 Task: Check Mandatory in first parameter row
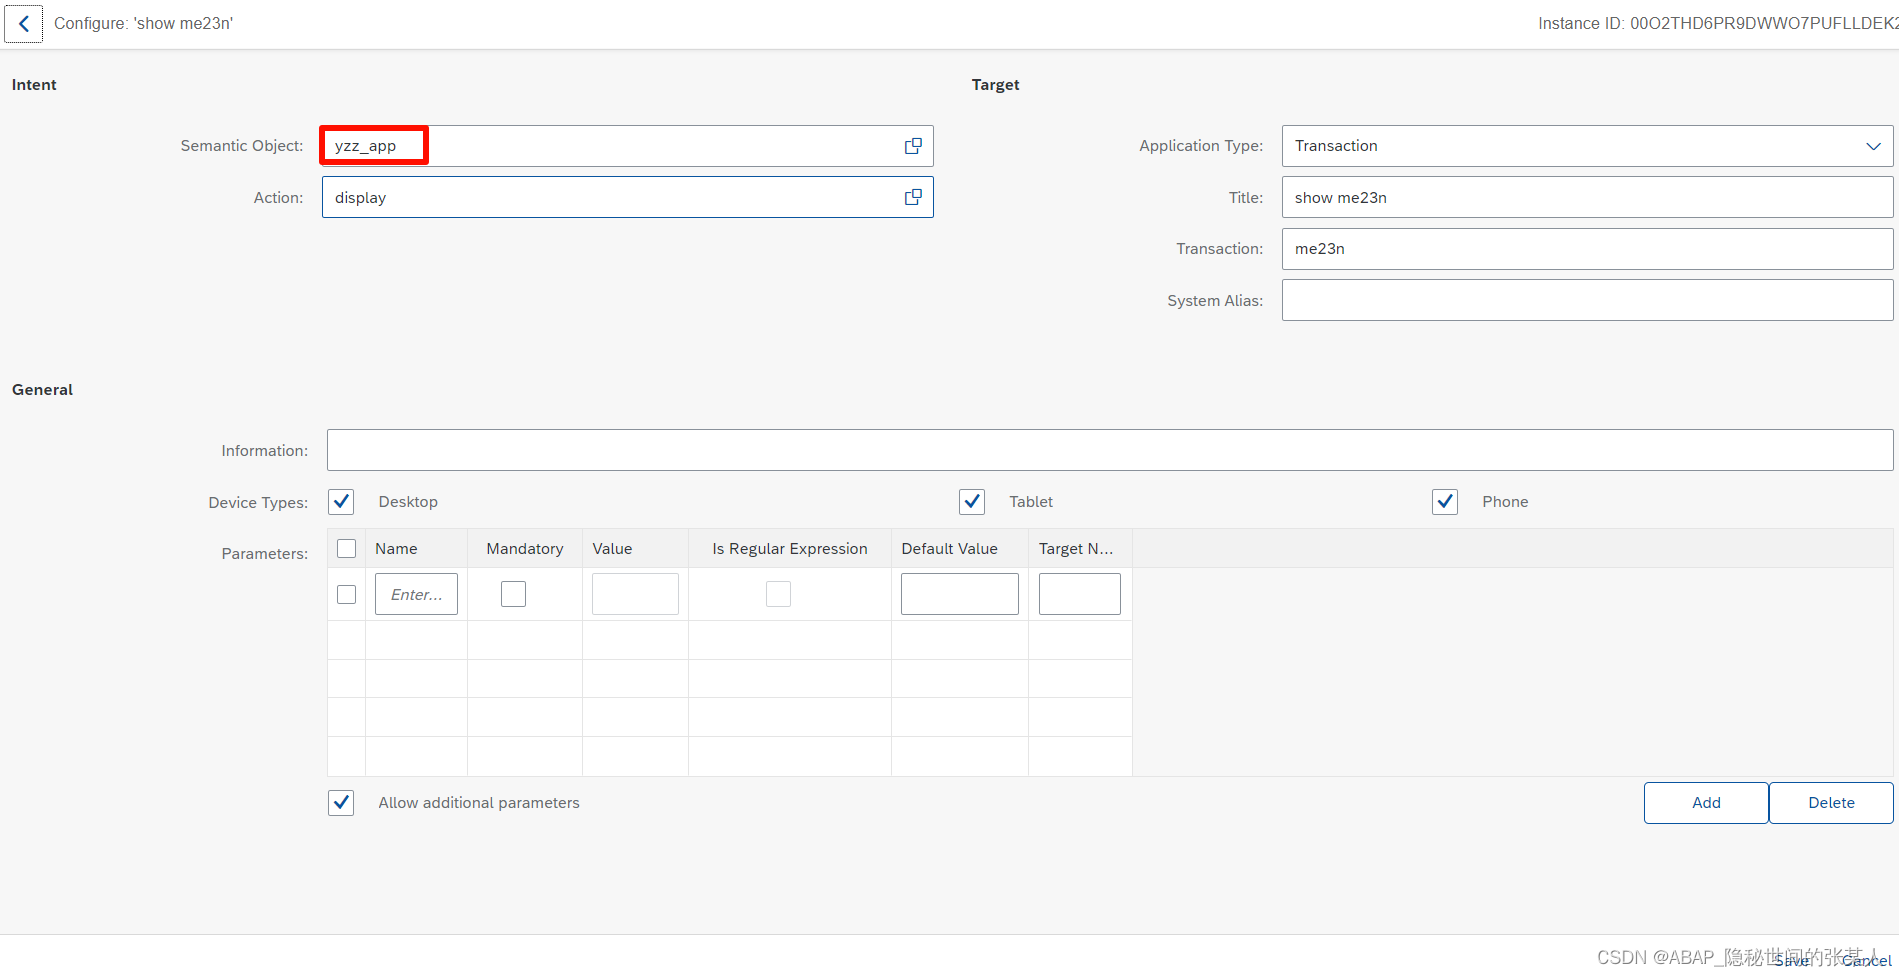click(x=513, y=594)
